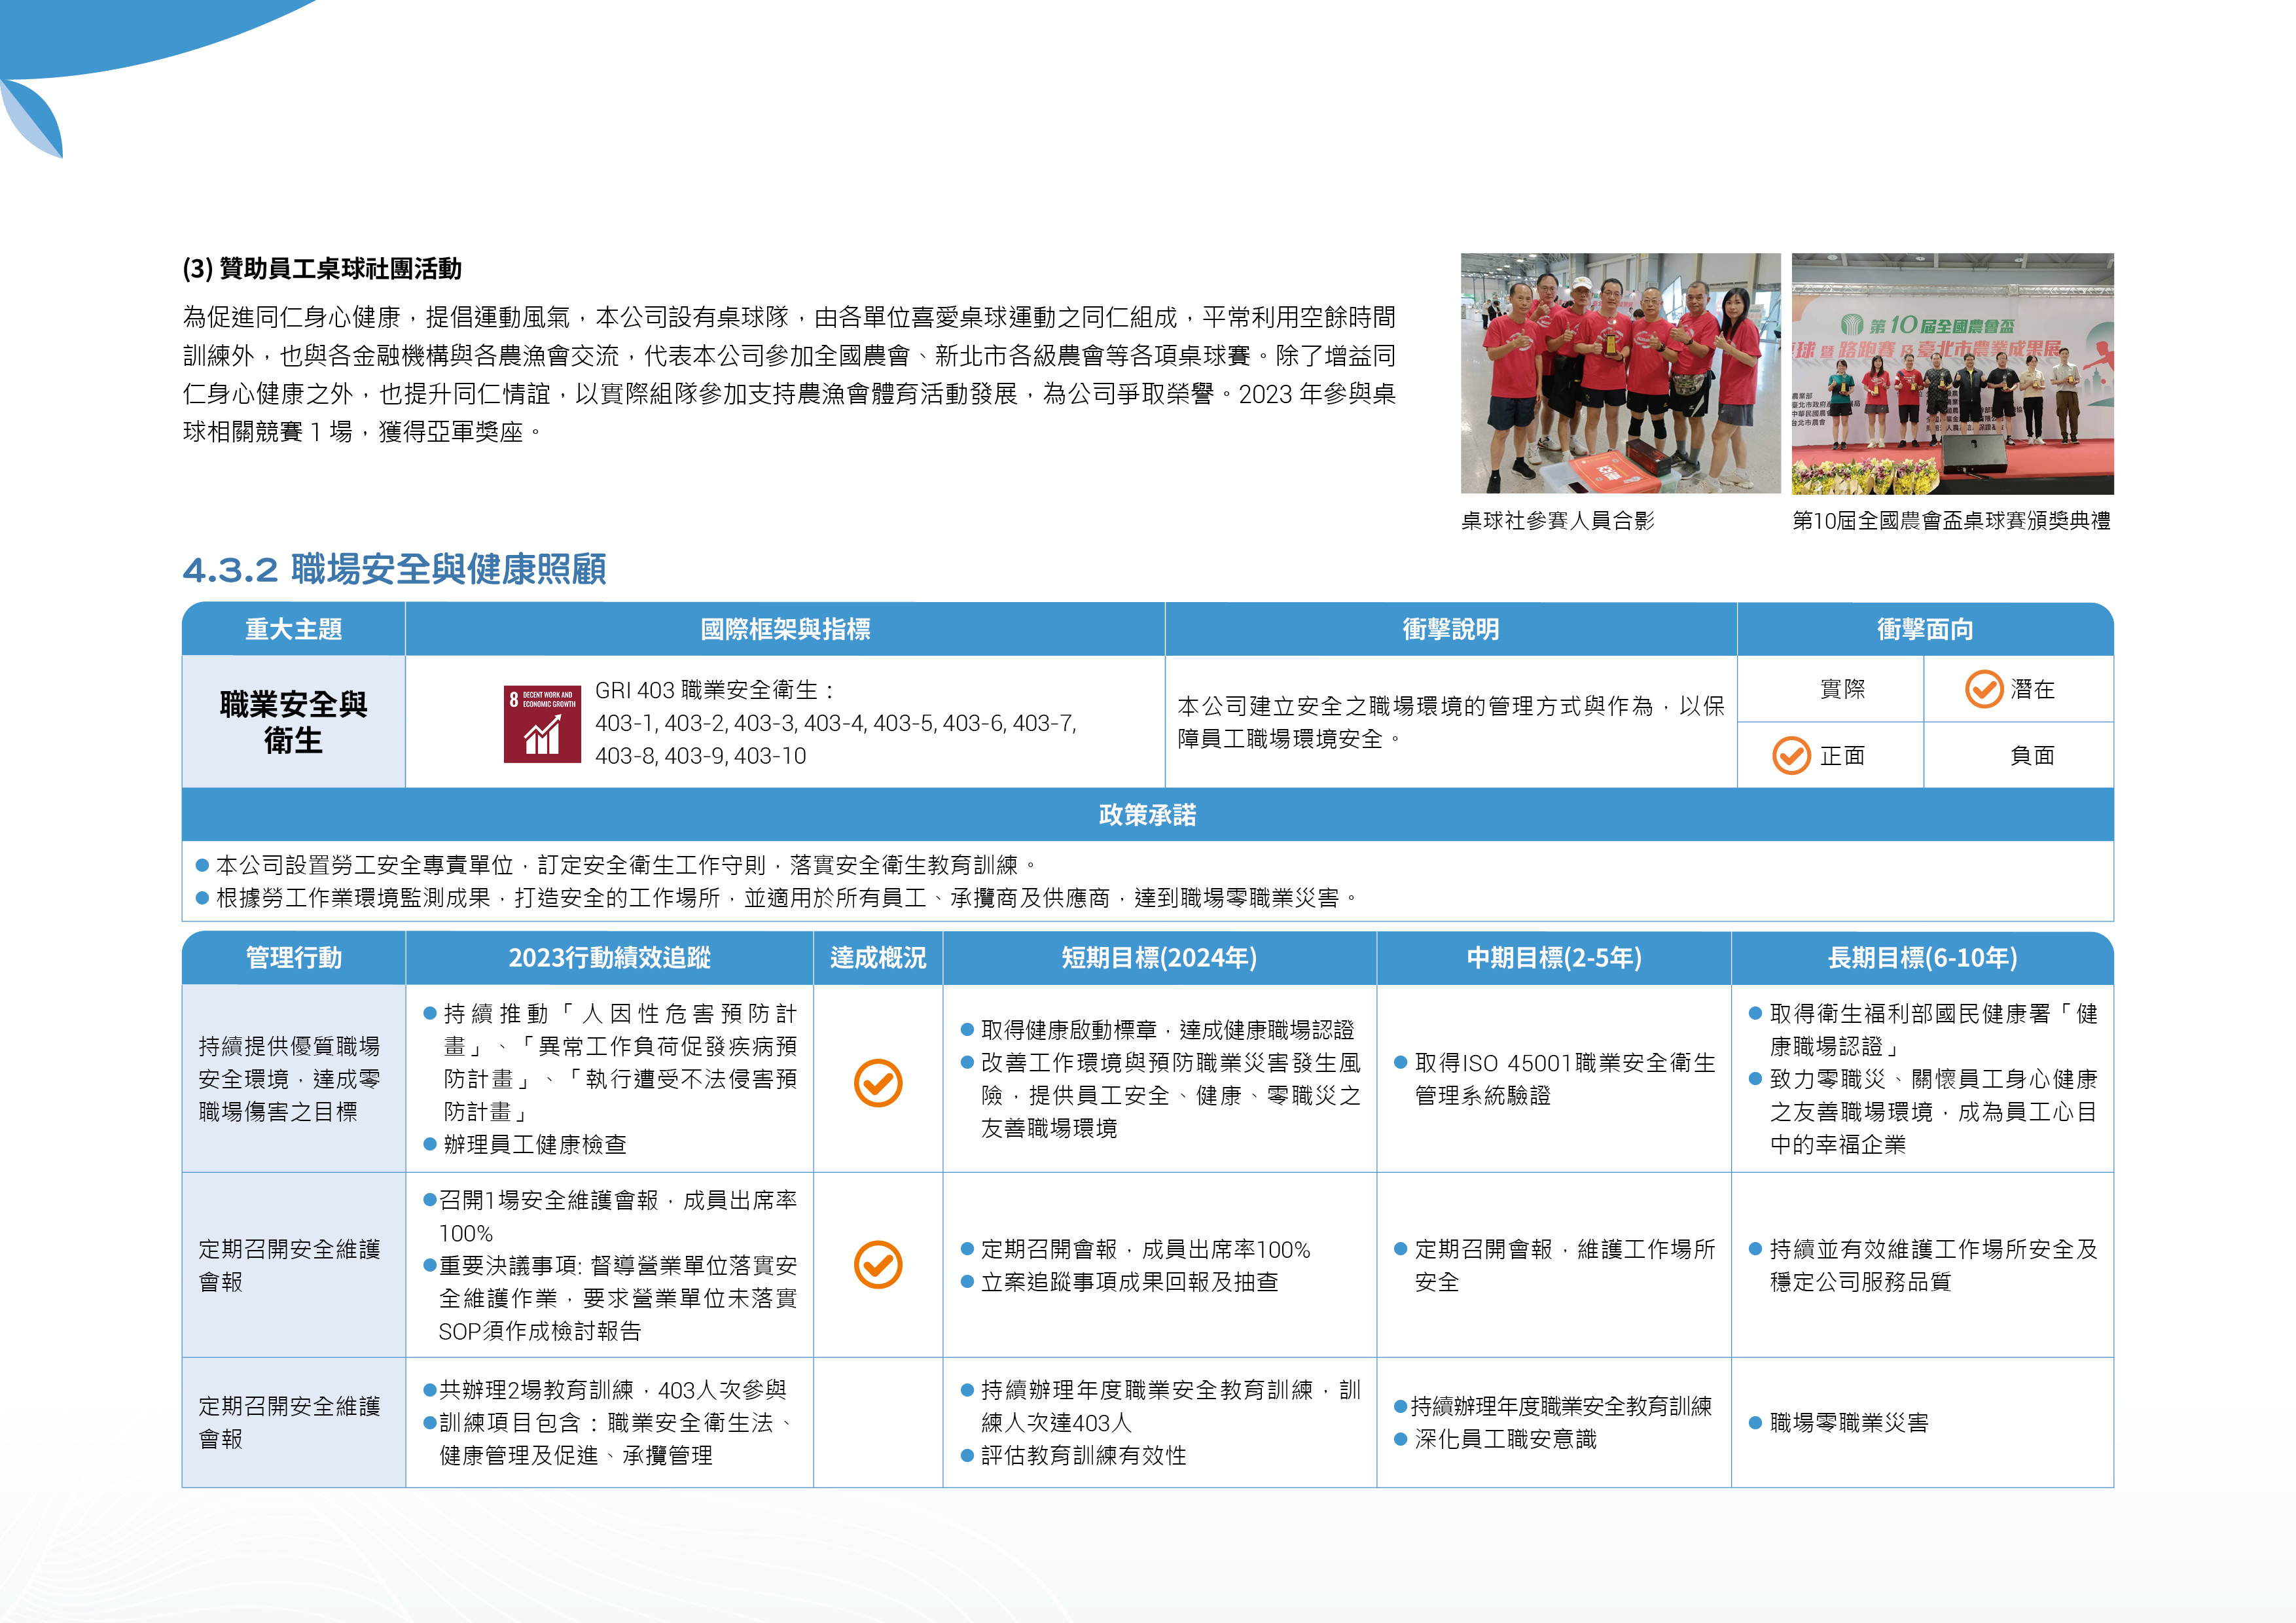The width and height of the screenshot is (2296, 1623).
Task: Click the 根據勞工作業環境監測成果 bullet
Action: [x=777, y=898]
